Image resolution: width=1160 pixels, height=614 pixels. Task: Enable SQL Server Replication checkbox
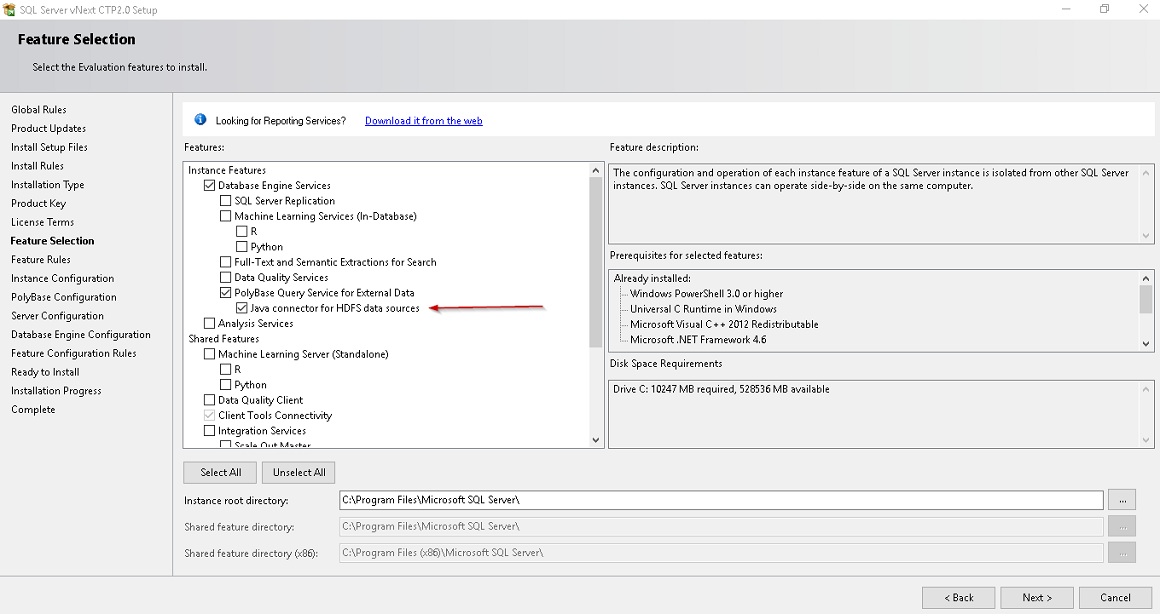225,201
